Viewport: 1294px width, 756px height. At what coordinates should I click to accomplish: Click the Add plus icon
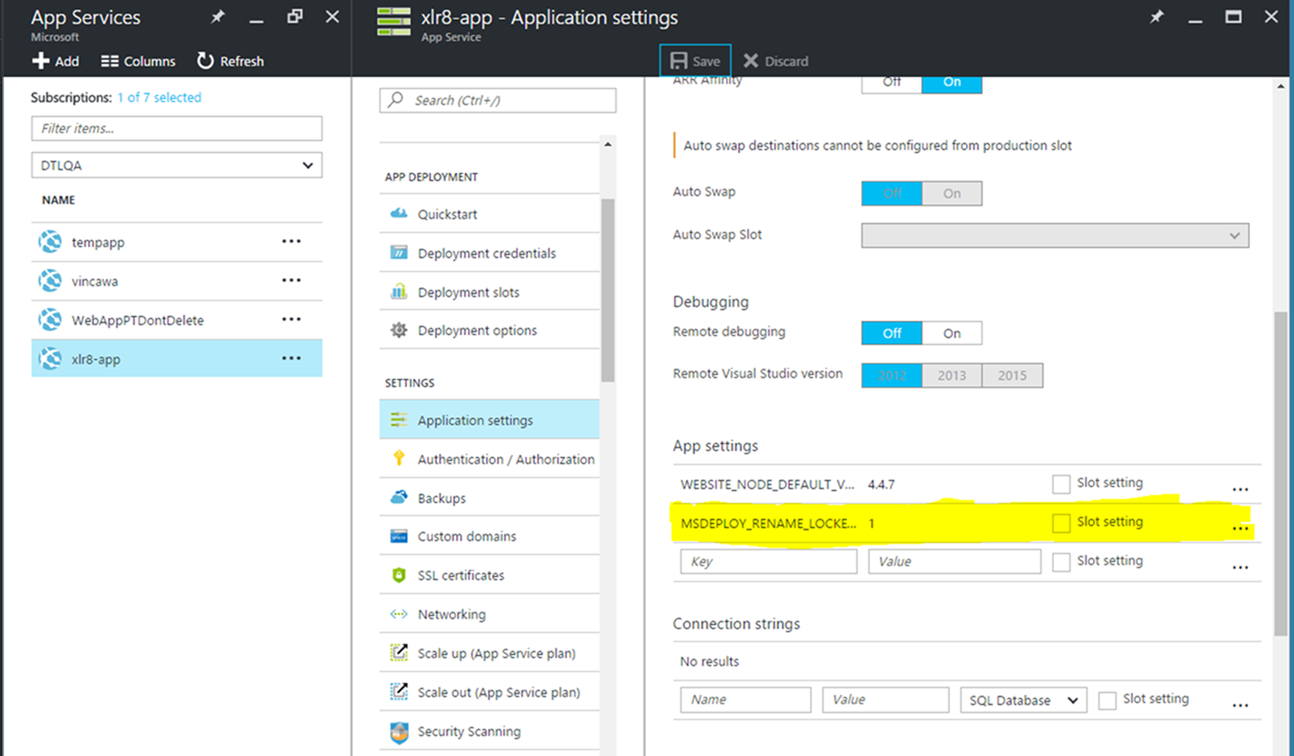coord(41,61)
